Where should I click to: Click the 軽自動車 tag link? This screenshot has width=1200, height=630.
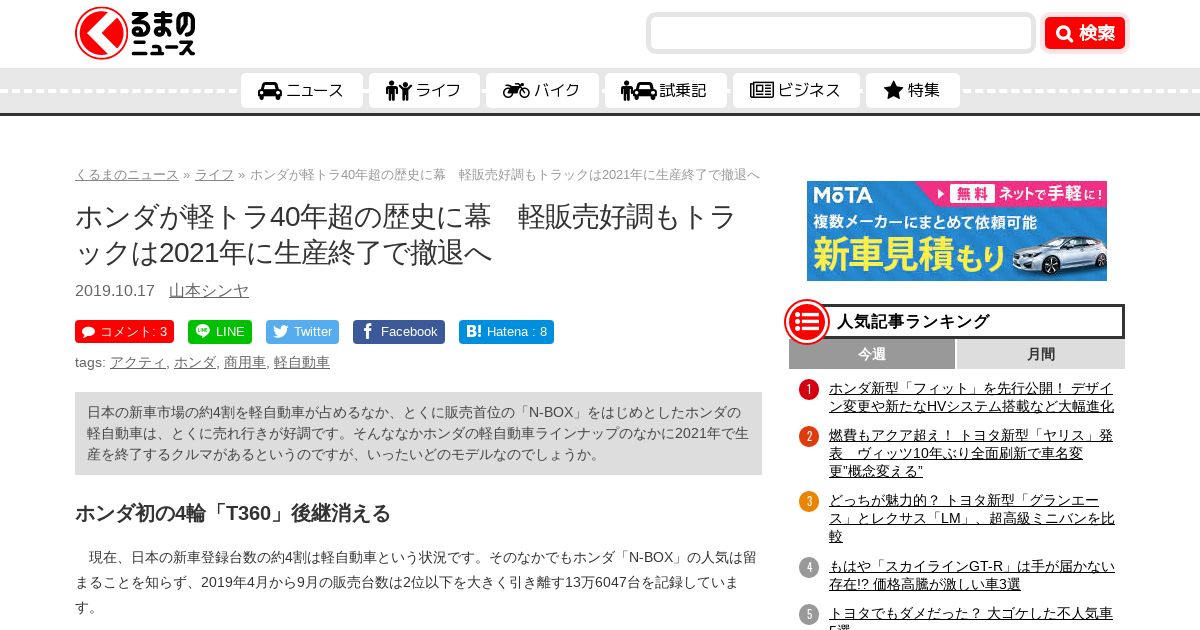(302, 362)
